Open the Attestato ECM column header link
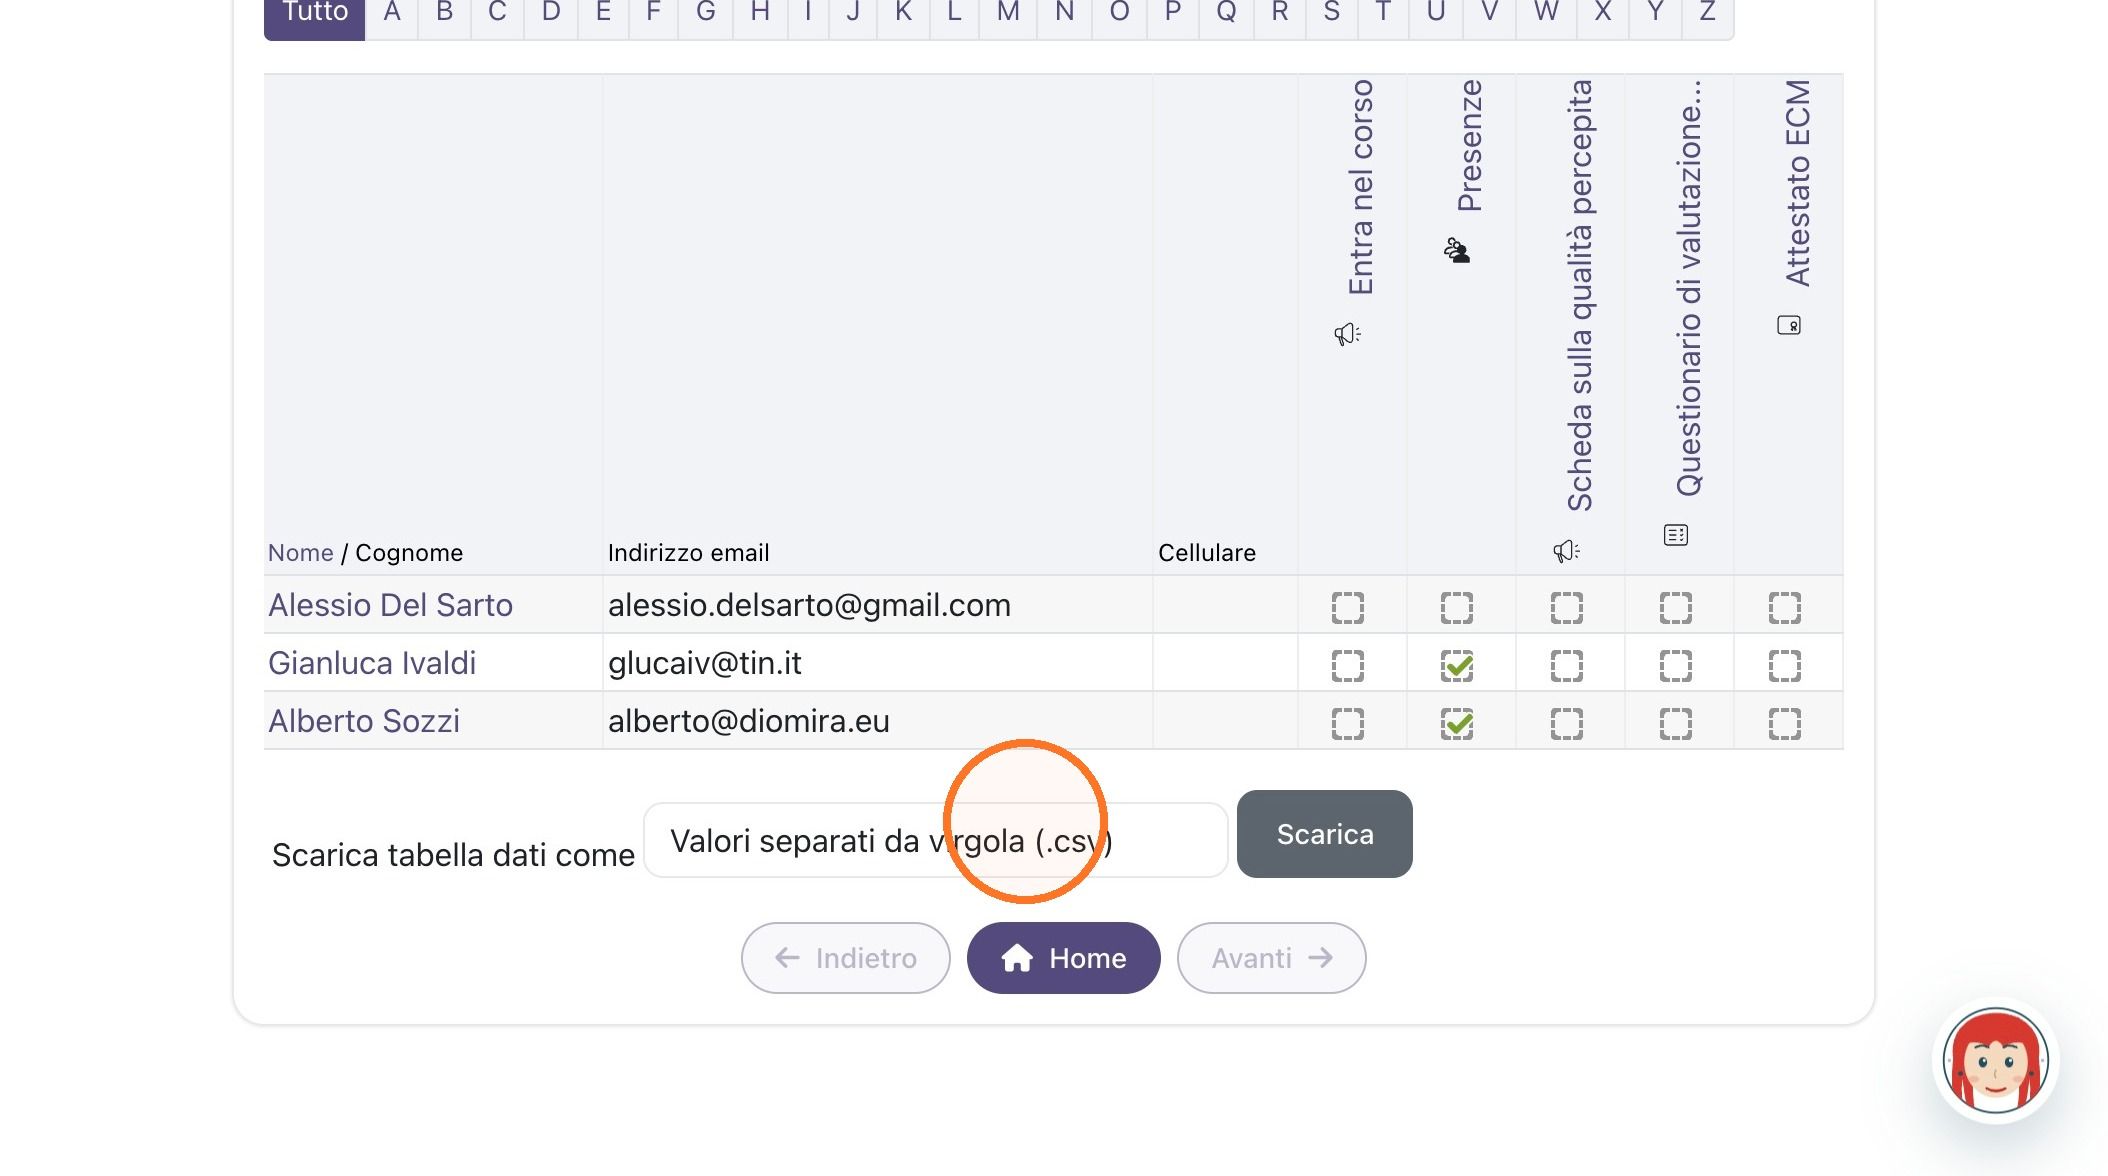 1798,183
